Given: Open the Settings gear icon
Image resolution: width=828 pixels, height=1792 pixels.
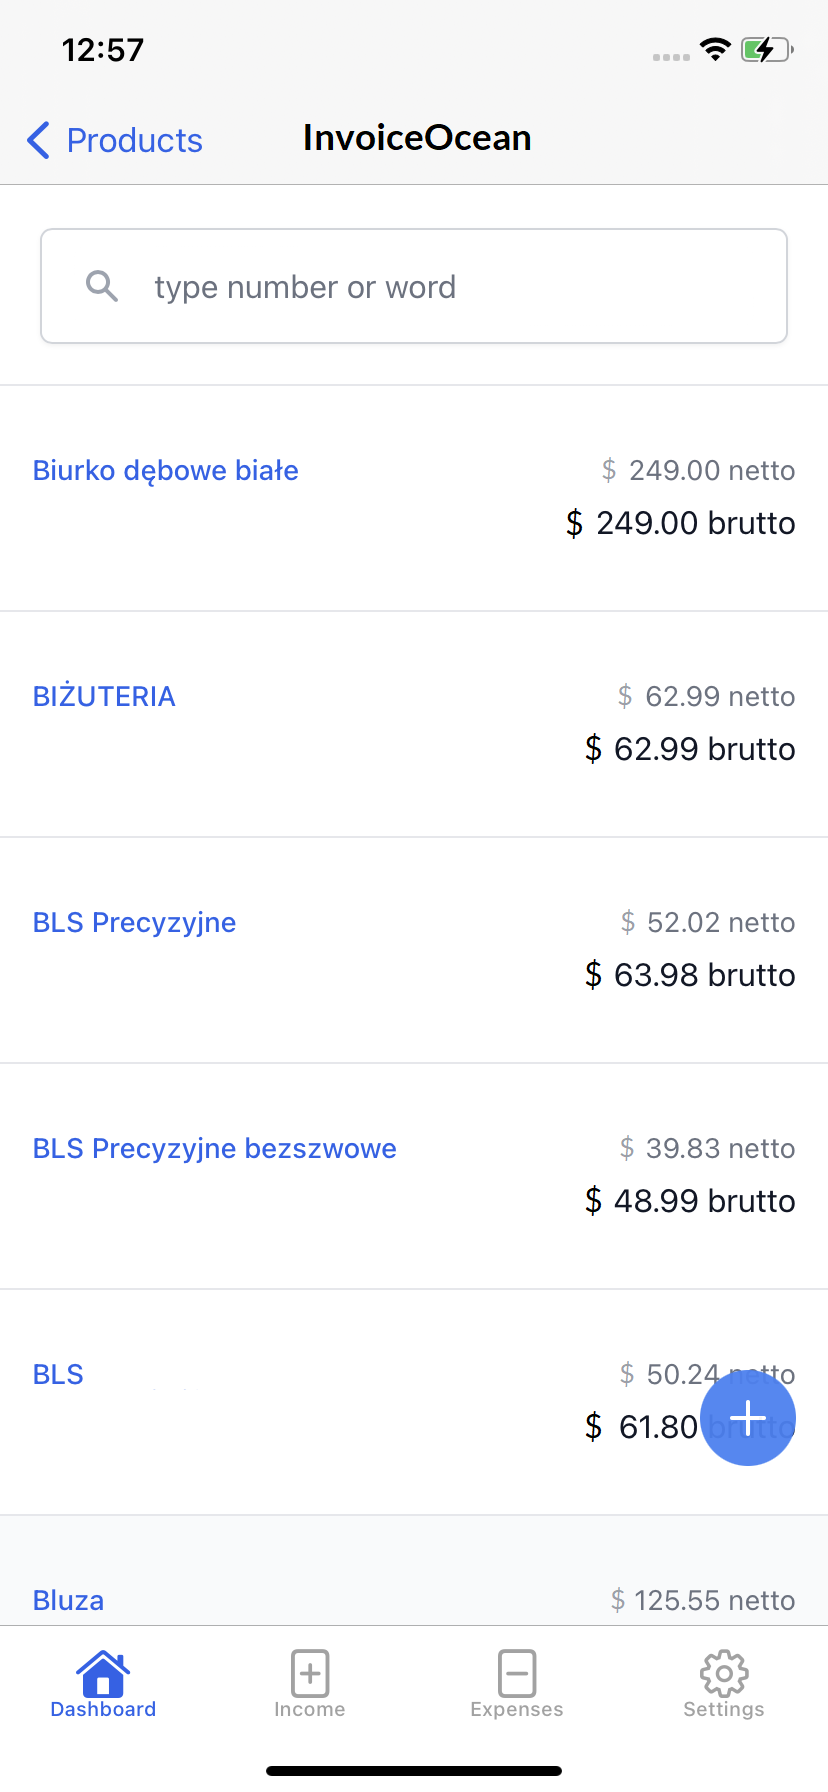Looking at the screenshot, I should click(x=724, y=1672).
